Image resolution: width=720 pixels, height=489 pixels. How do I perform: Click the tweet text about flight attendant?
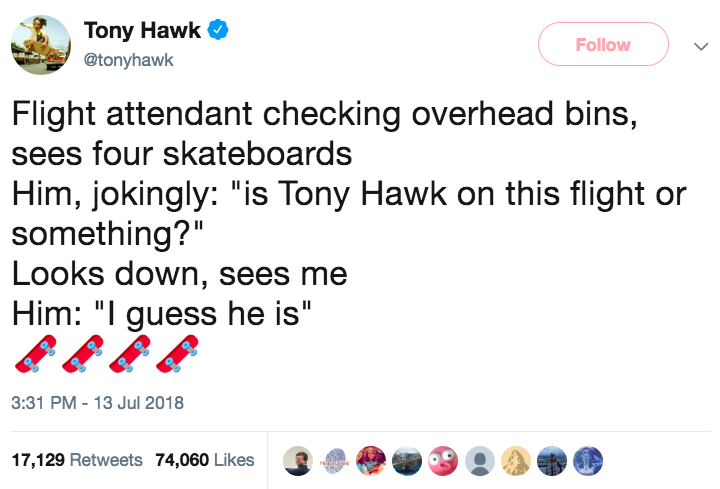349,214
